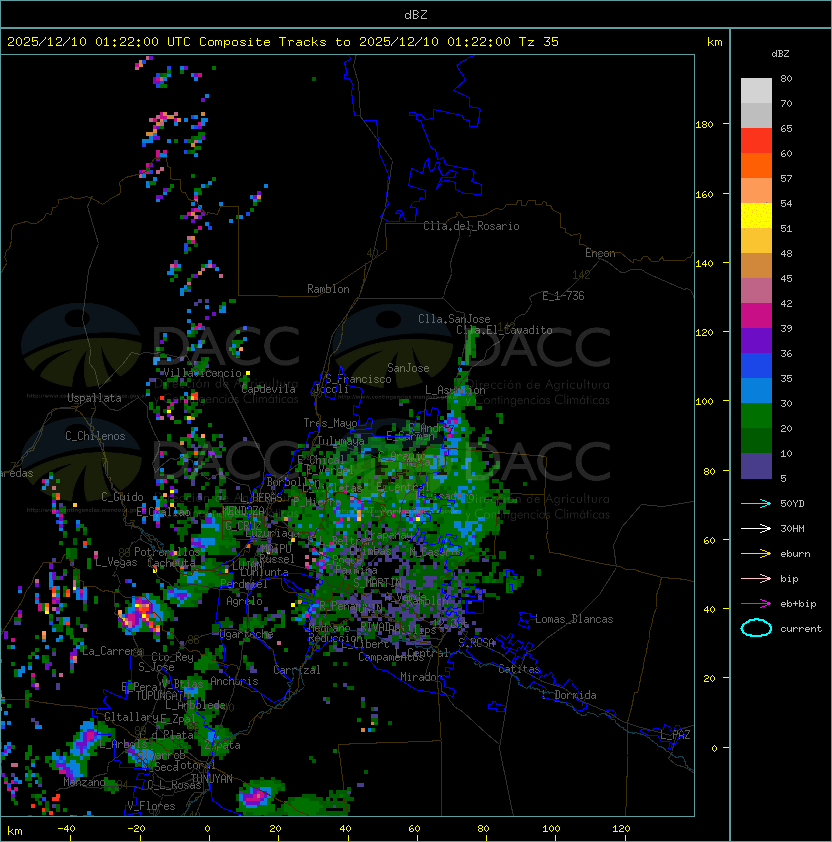Pick the dark orange 57-60 dBZ swatch
832x842 pixels.
[756, 165]
